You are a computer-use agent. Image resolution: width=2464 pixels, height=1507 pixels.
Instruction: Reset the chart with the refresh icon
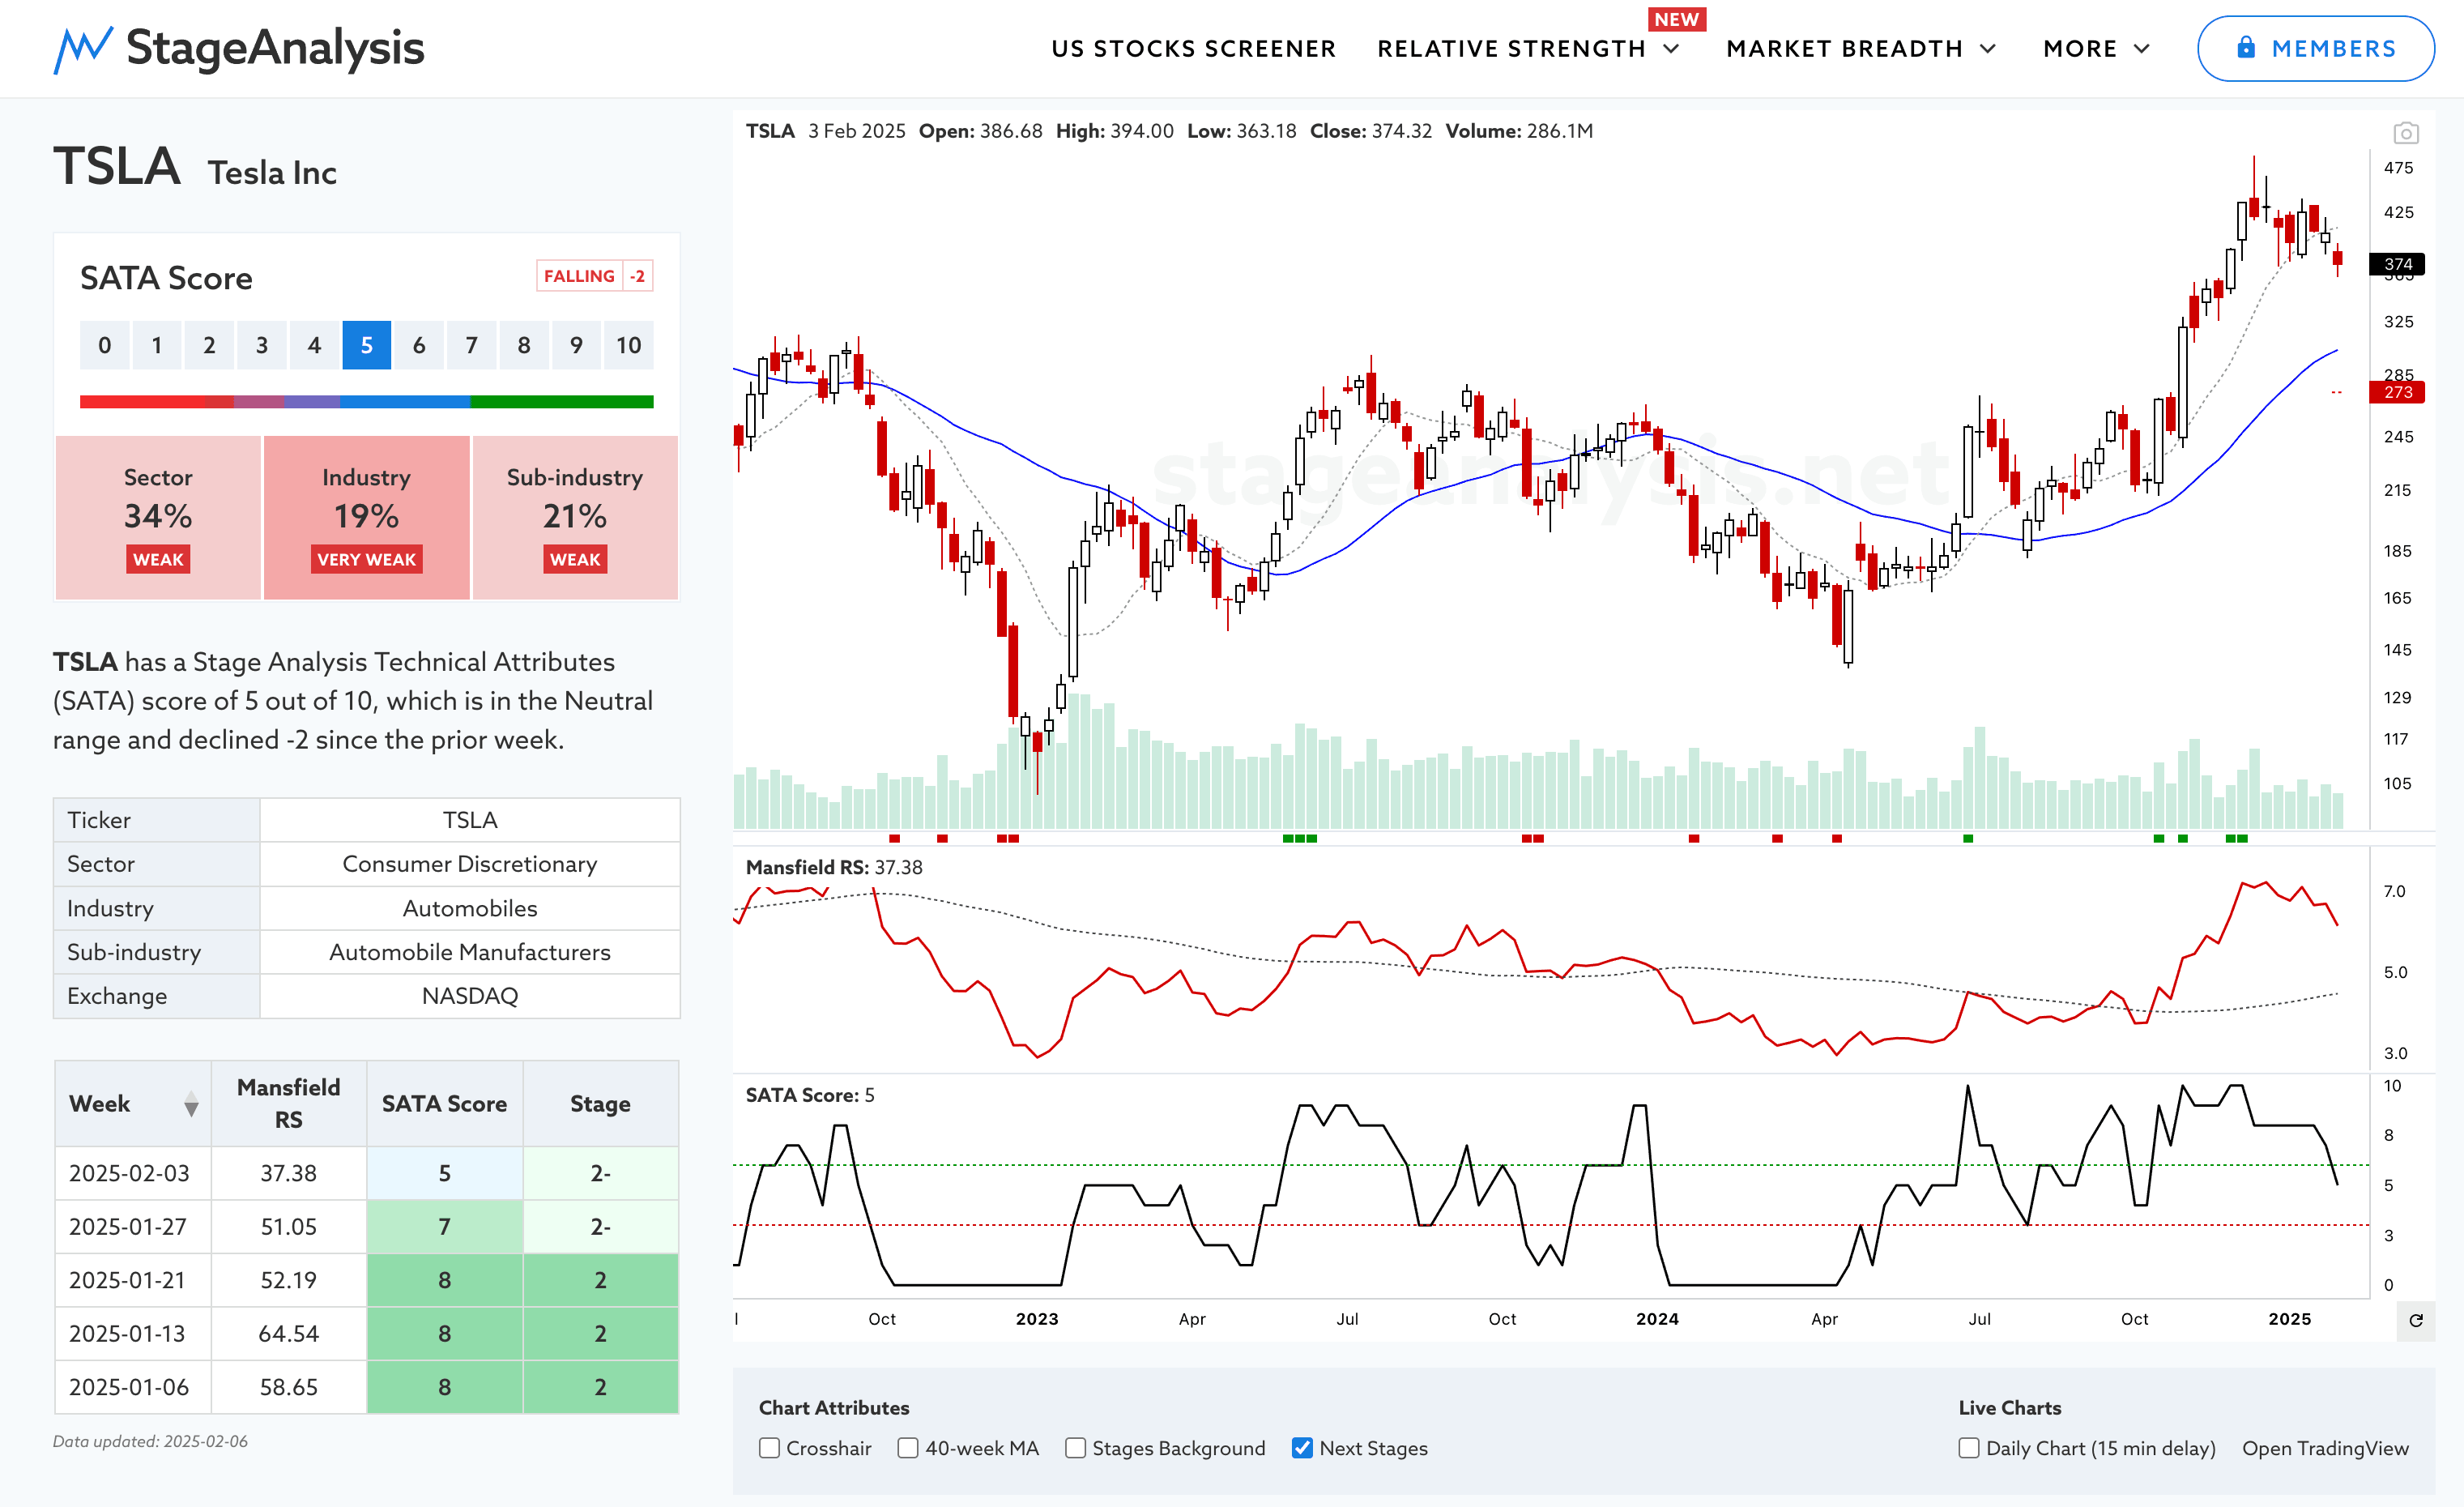(2416, 1320)
